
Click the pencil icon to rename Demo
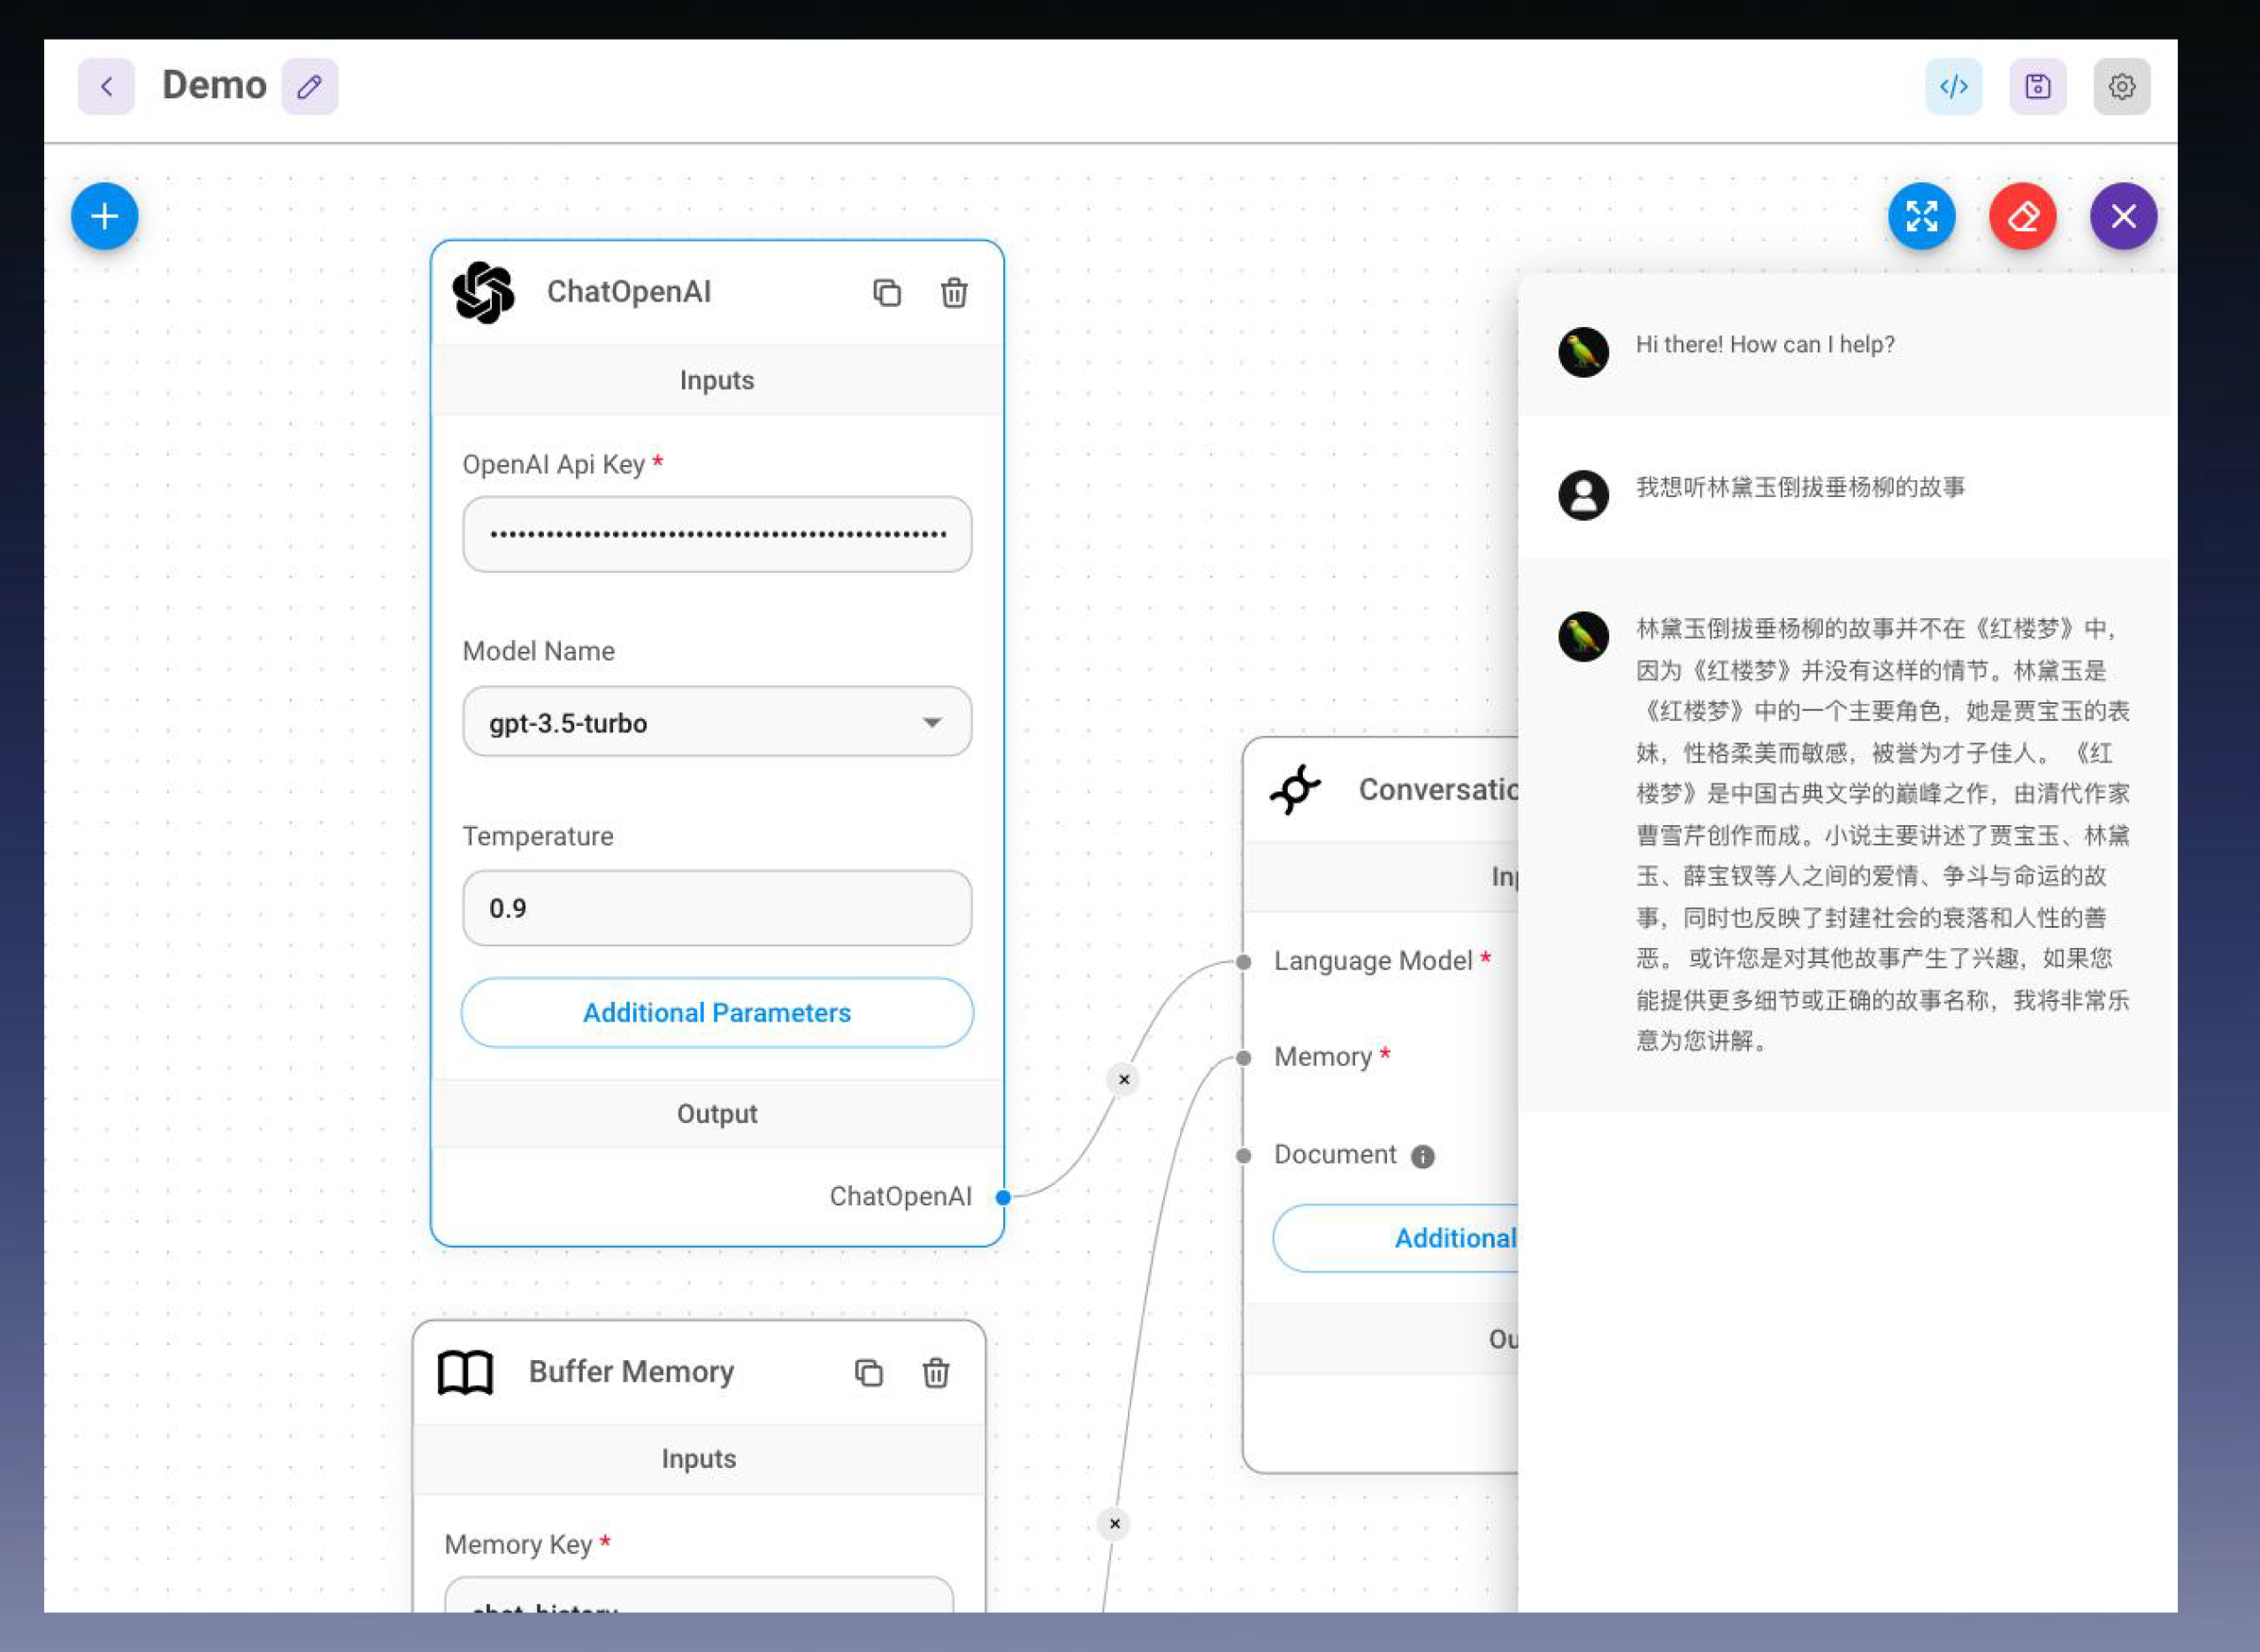pos(309,87)
